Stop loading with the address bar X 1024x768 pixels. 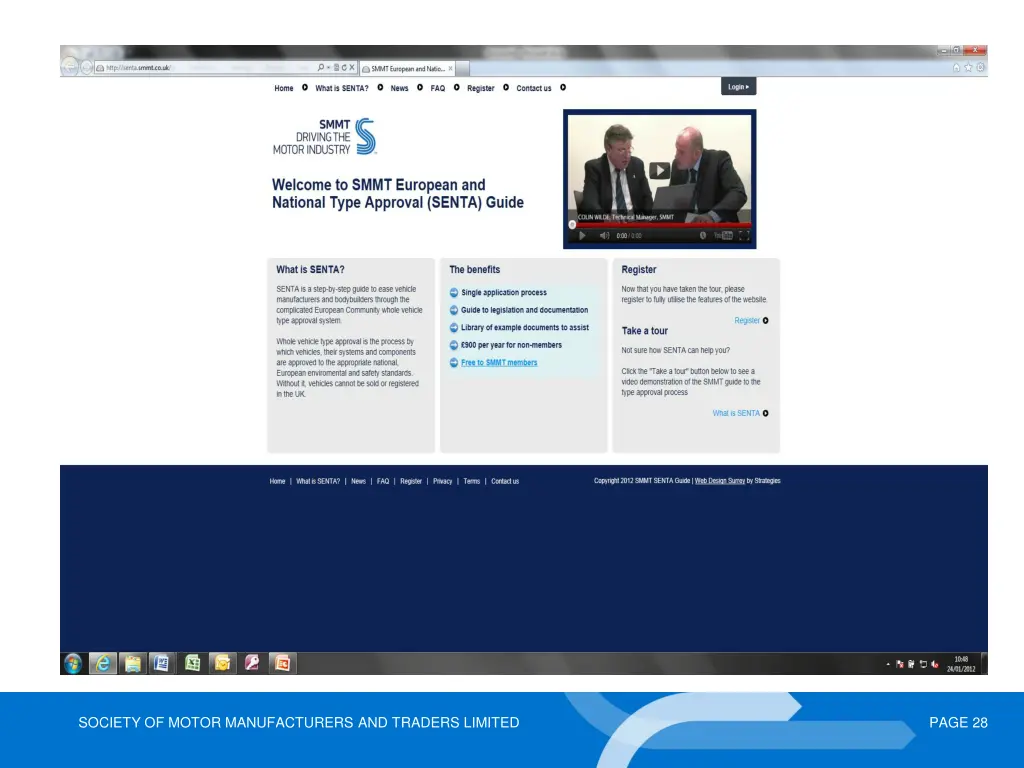pos(352,67)
